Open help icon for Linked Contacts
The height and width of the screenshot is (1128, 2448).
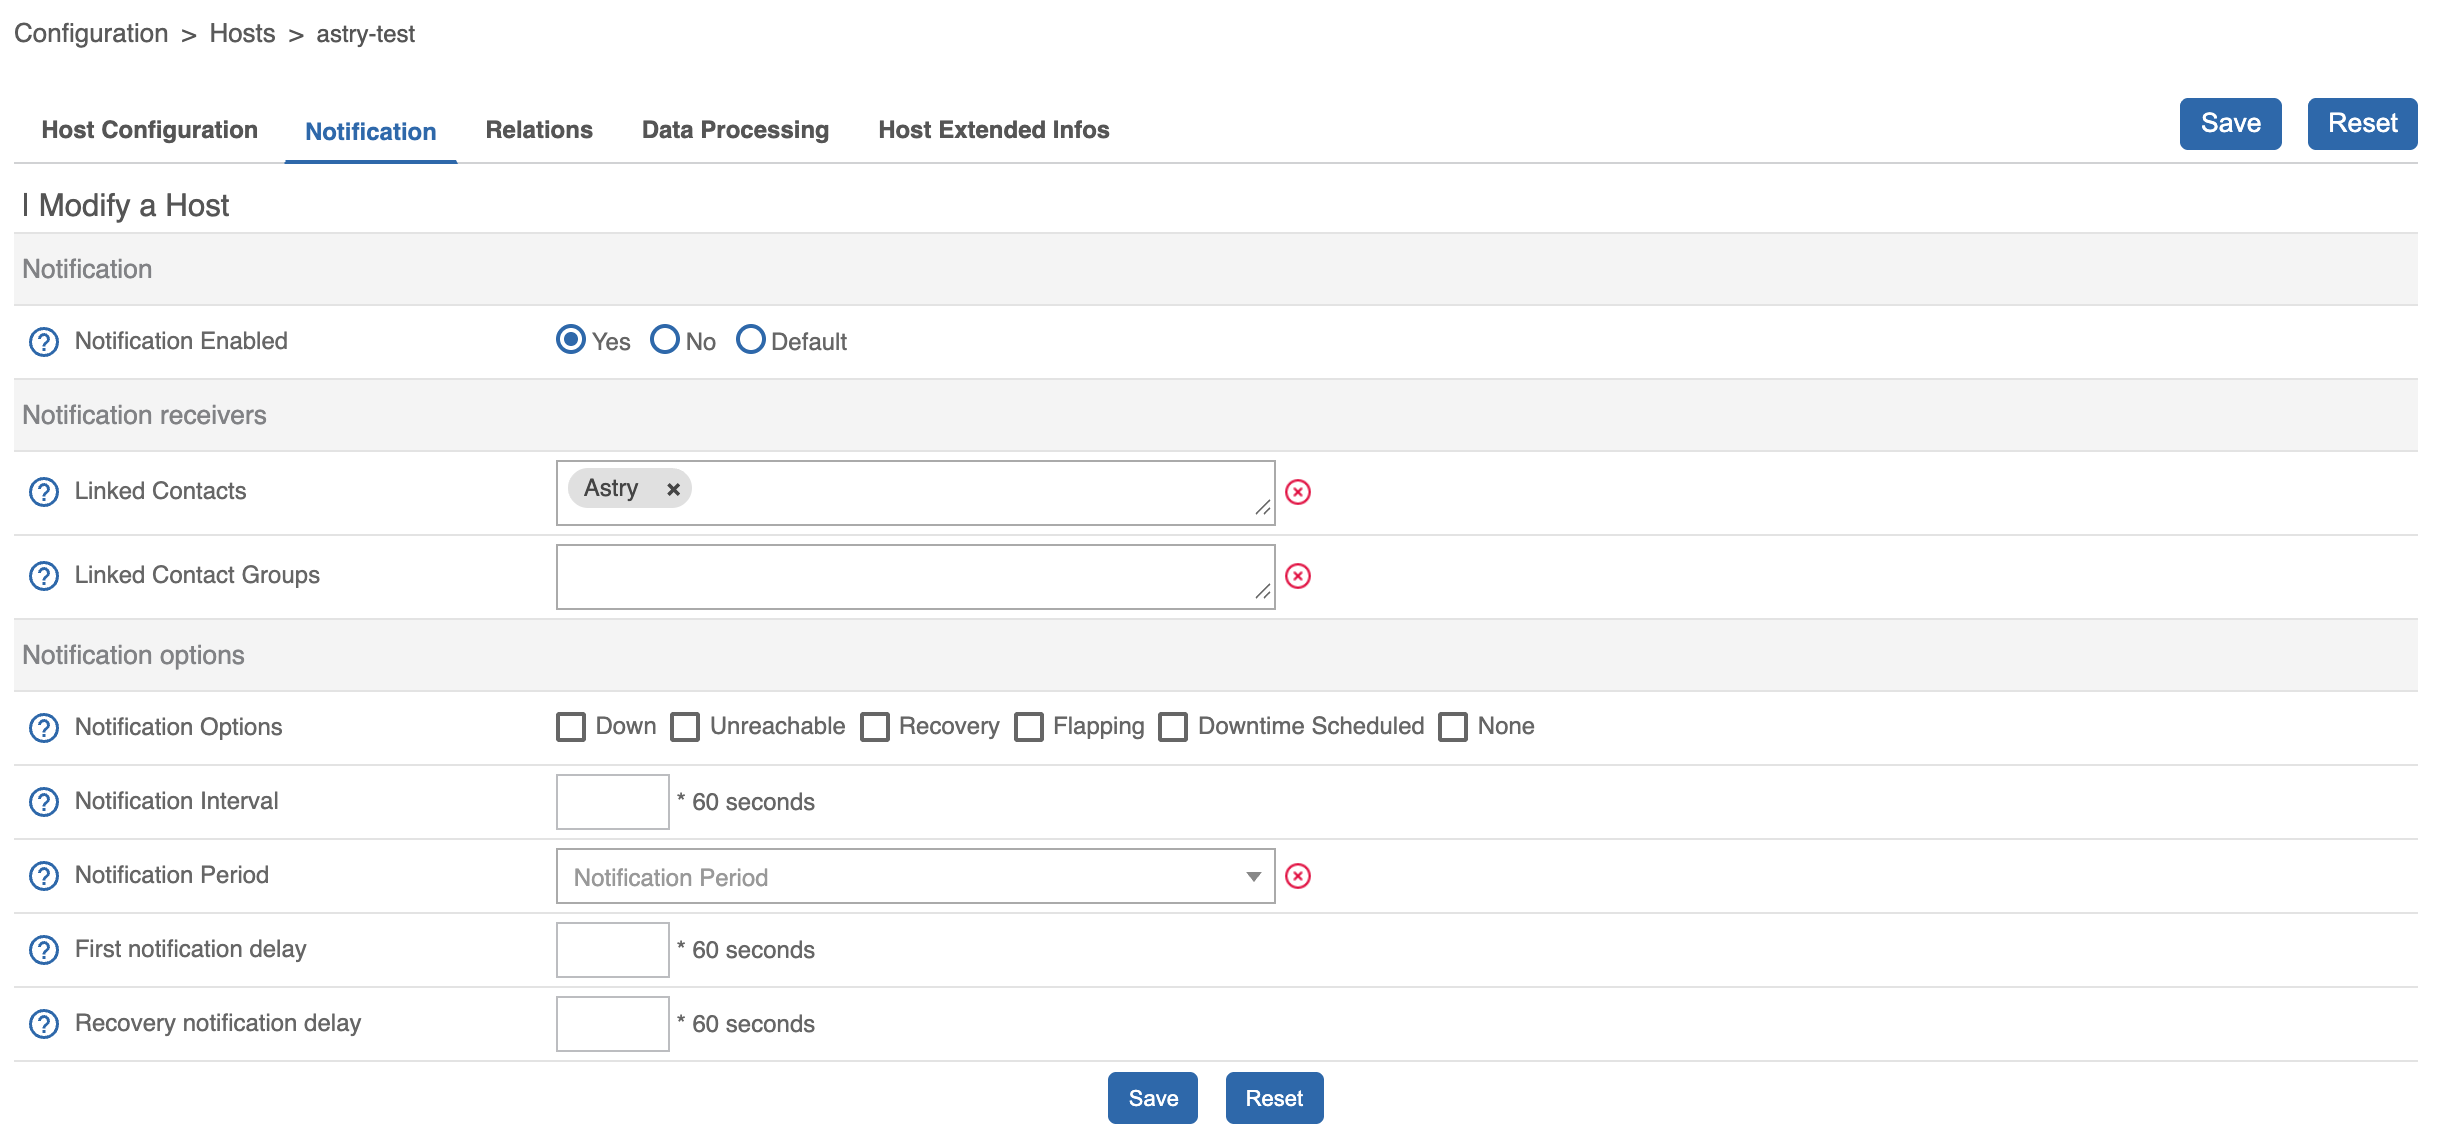(x=44, y=492)
